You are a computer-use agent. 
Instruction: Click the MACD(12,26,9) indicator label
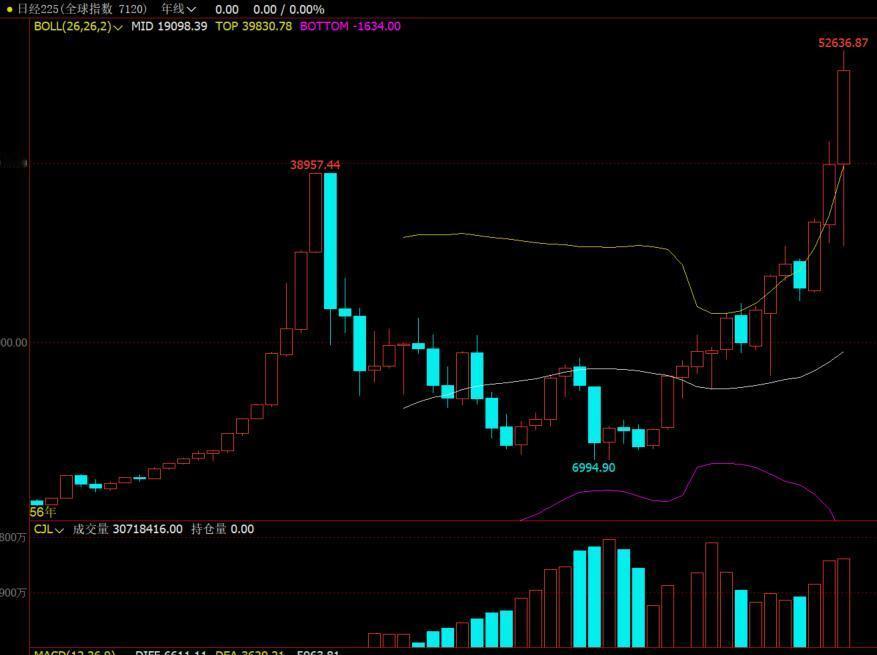(75, 652)
